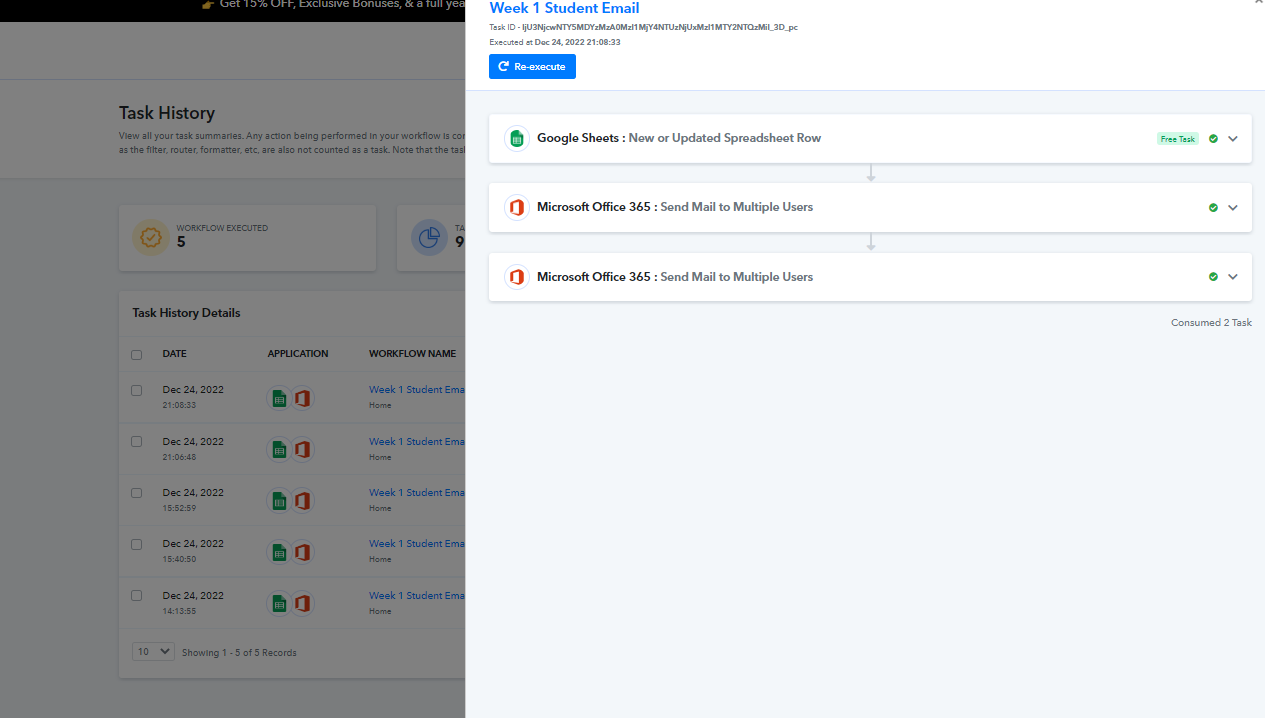Screen dimensions: 1265x718
Task: Click the WORKFLOW NAME column header
Action: pos(412,354)
